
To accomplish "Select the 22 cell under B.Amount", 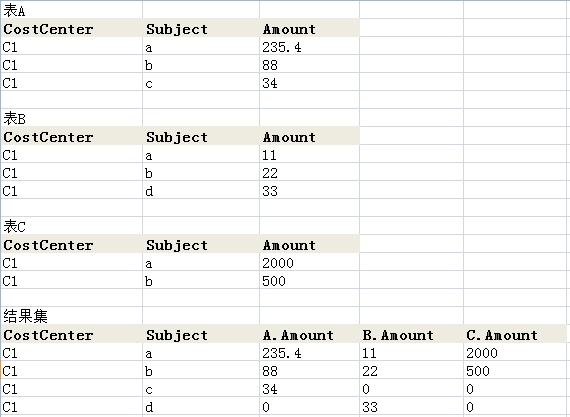I will [412, 370].
